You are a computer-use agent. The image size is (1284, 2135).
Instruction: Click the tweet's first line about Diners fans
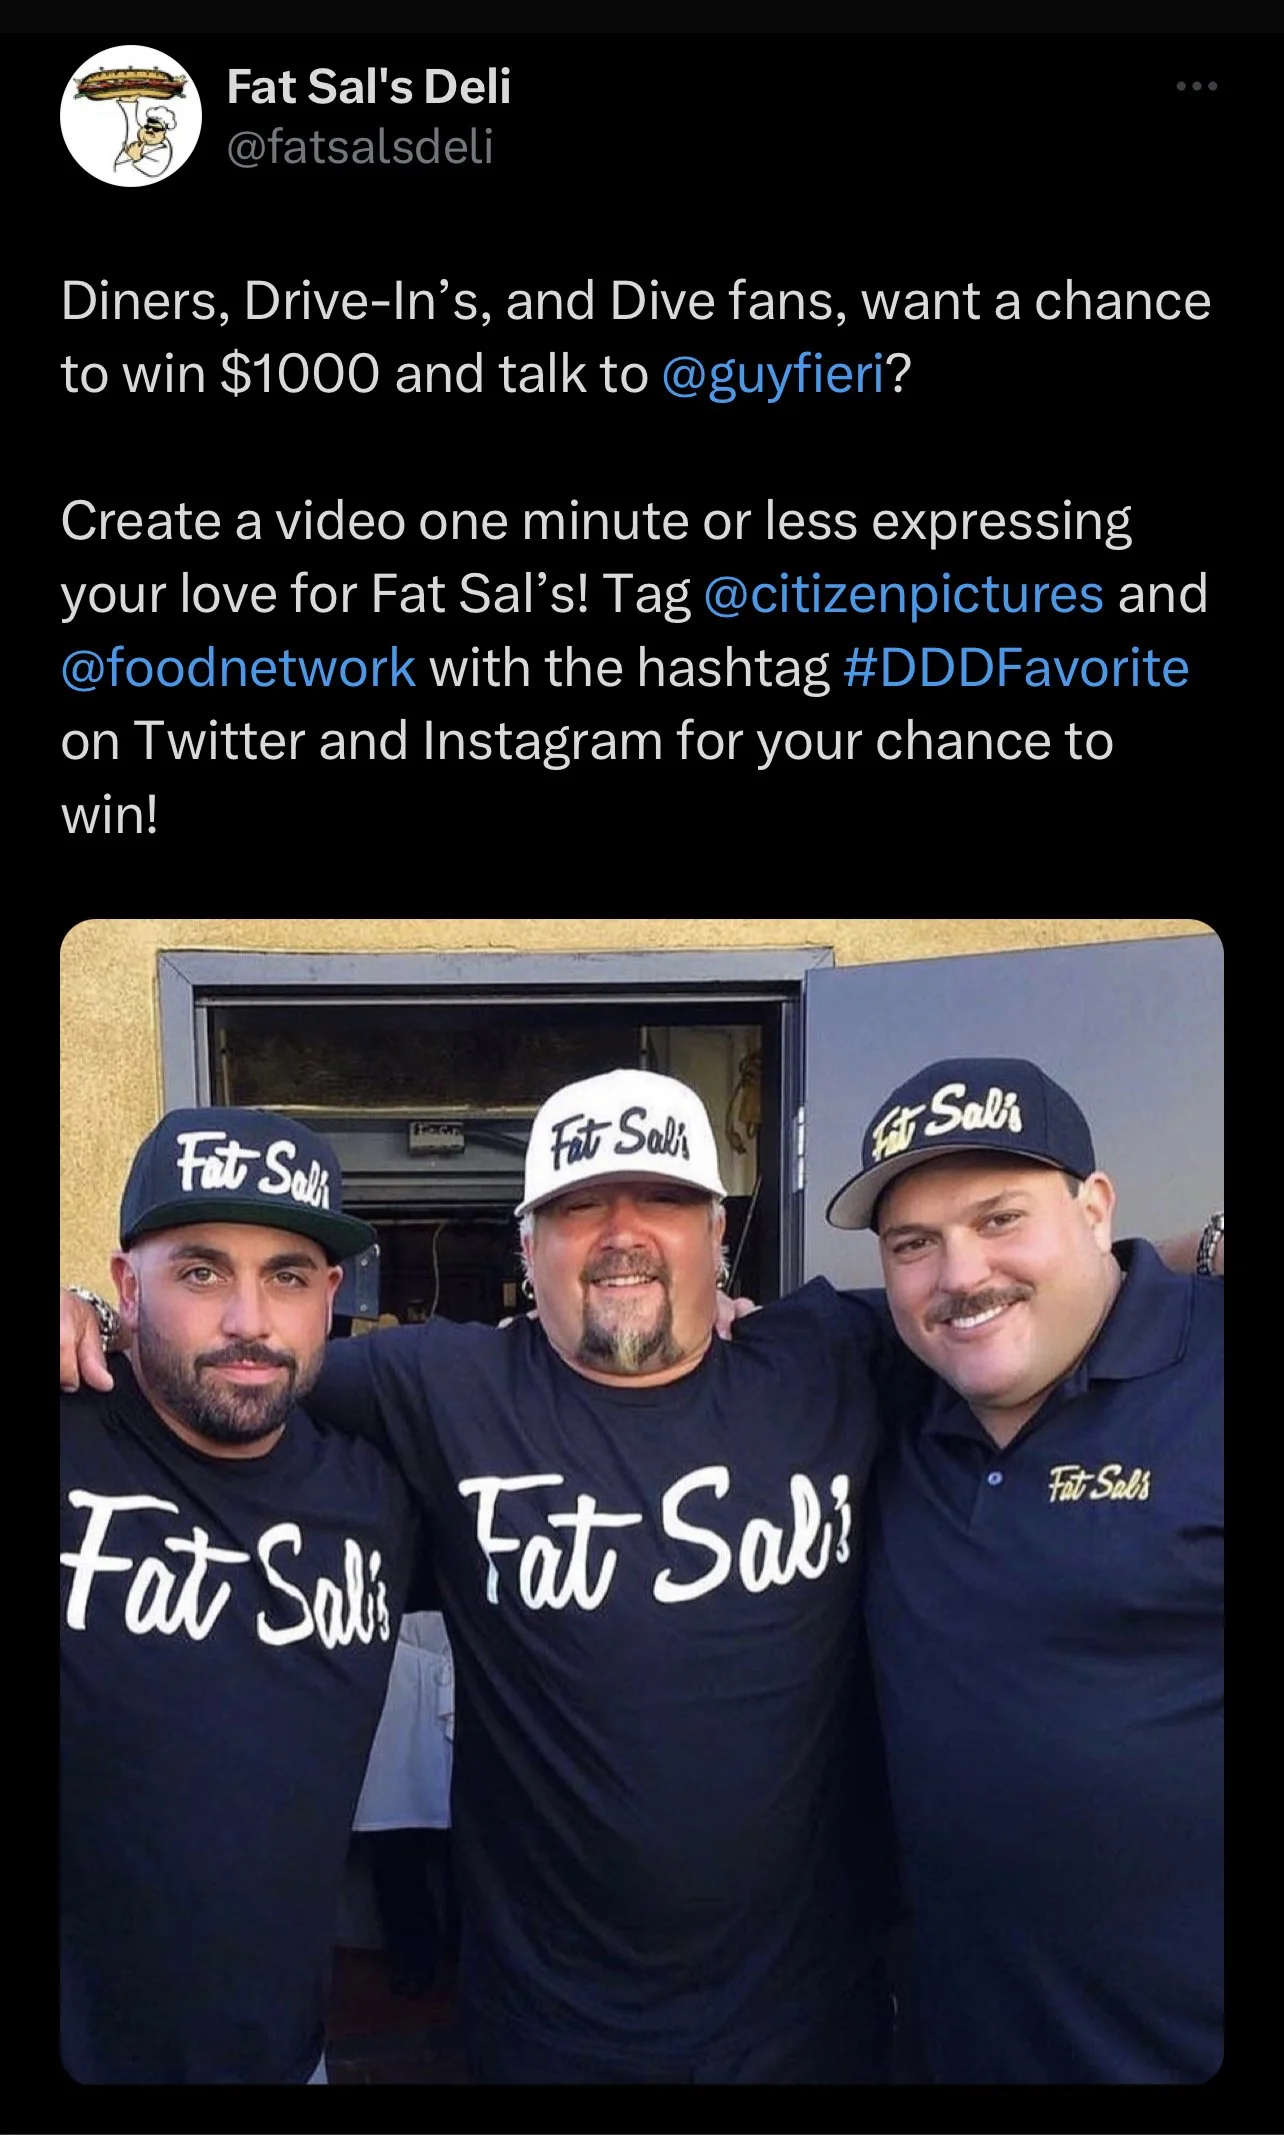coord(636,301)
